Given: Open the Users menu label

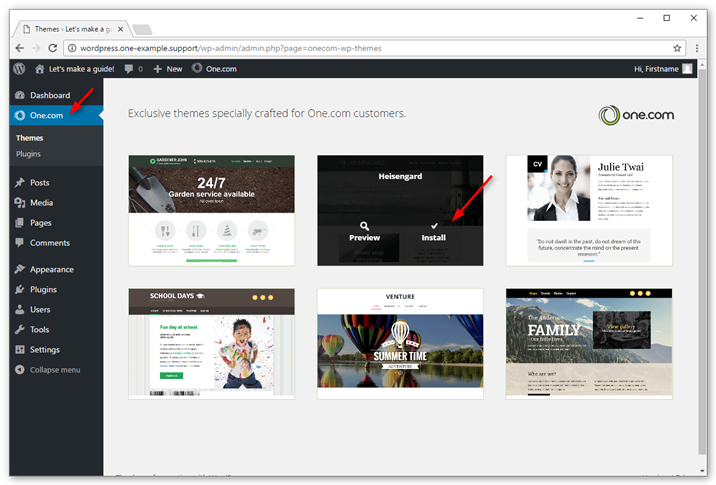Looking at the screenshot, I should (40, 310).
